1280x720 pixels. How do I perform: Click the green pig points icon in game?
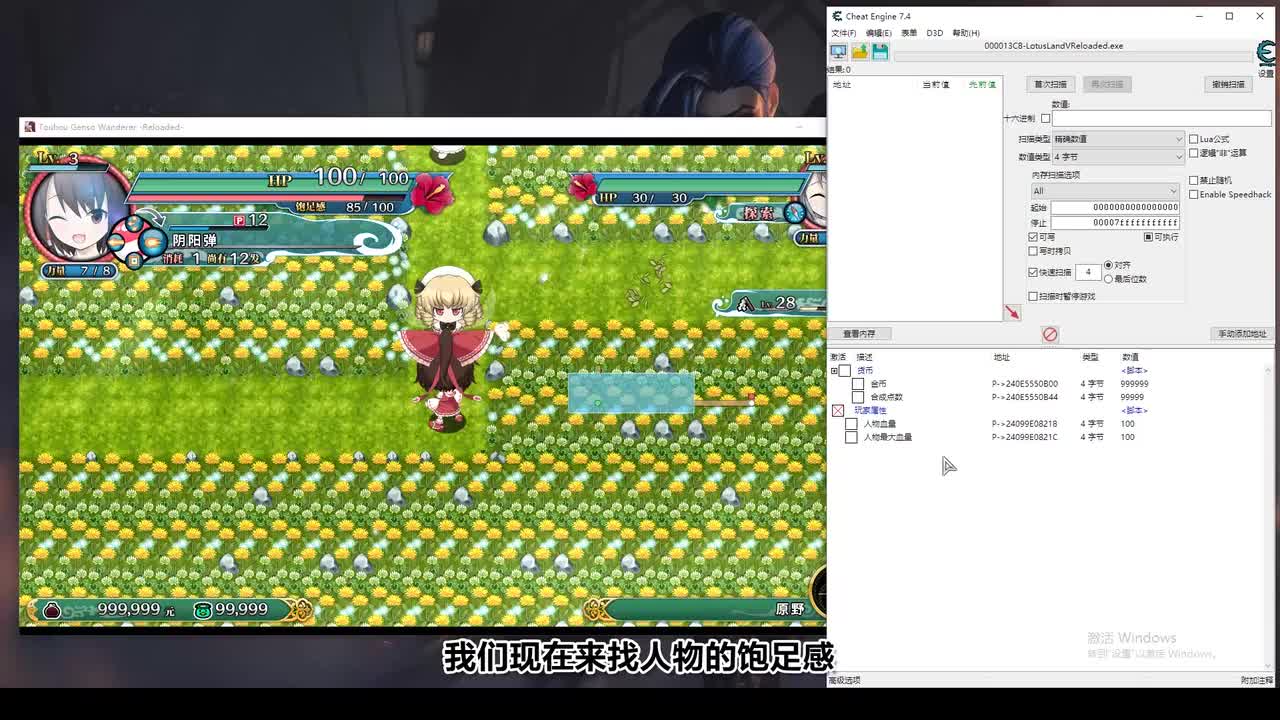click(x=203, y=609)
